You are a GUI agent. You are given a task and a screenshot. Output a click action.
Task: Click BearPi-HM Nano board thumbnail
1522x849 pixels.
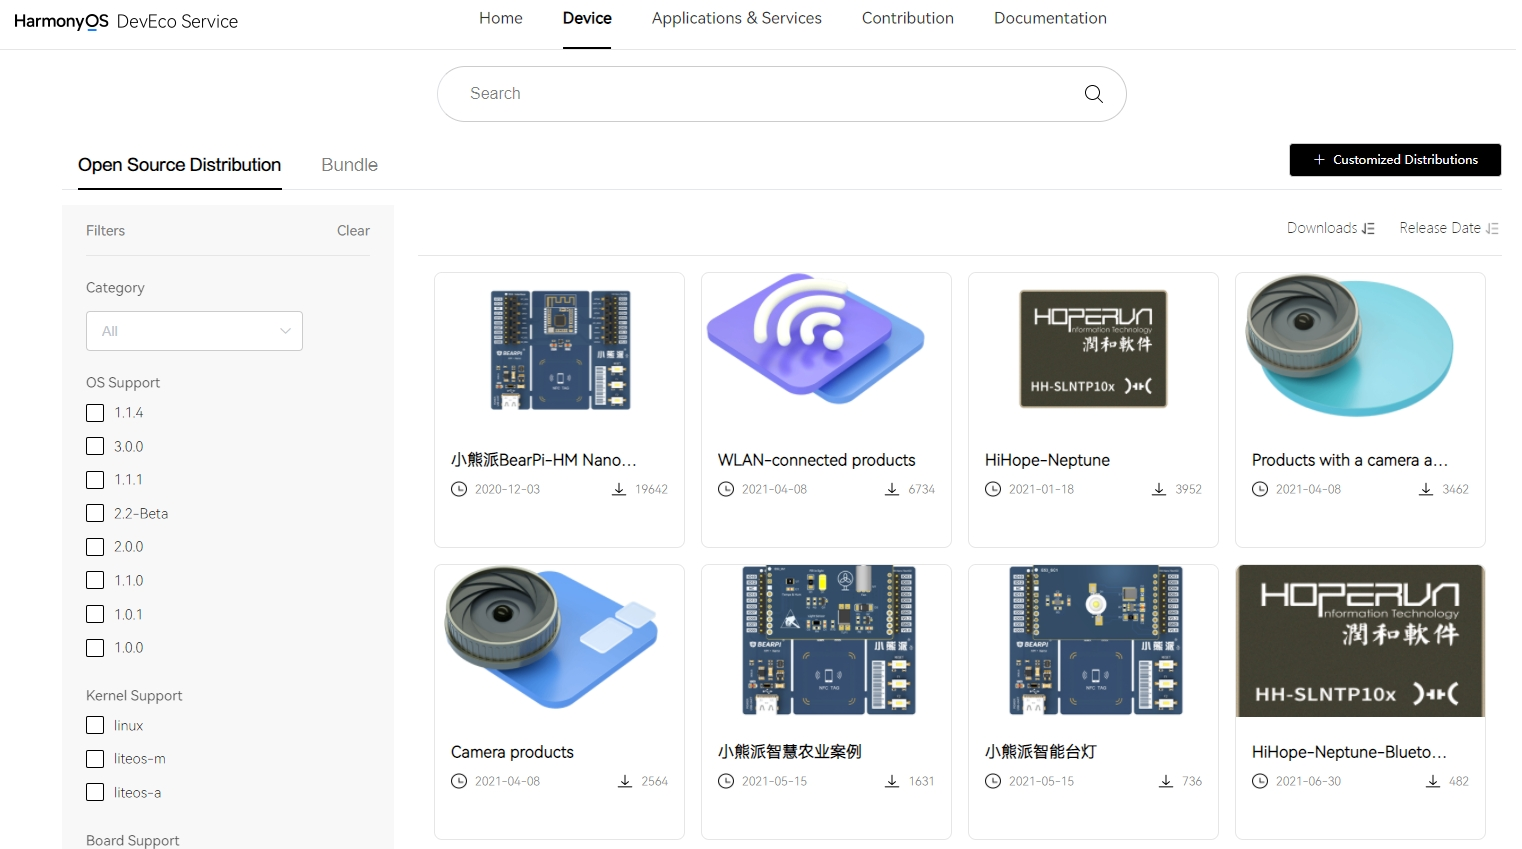coord(560,350)
